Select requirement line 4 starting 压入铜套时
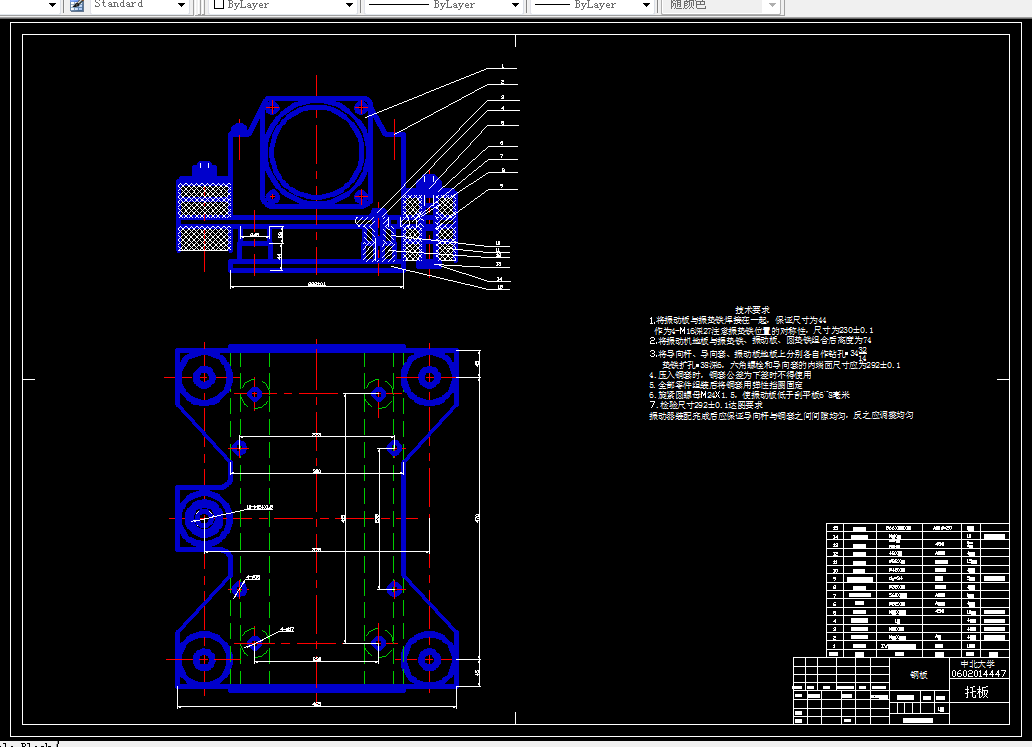The width and height of the screenshot is (1032, 747). point(731,374)
